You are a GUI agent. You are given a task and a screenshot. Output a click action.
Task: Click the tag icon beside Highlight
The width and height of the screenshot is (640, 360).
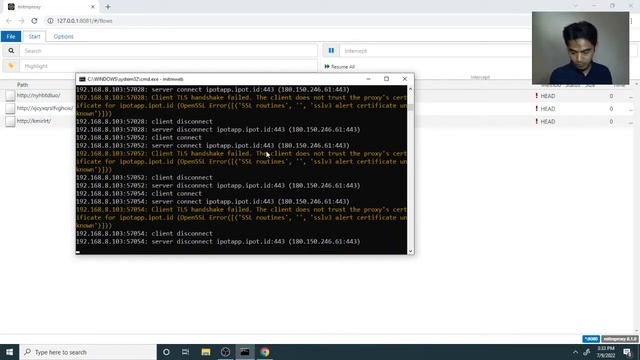[x=11, y=66]
